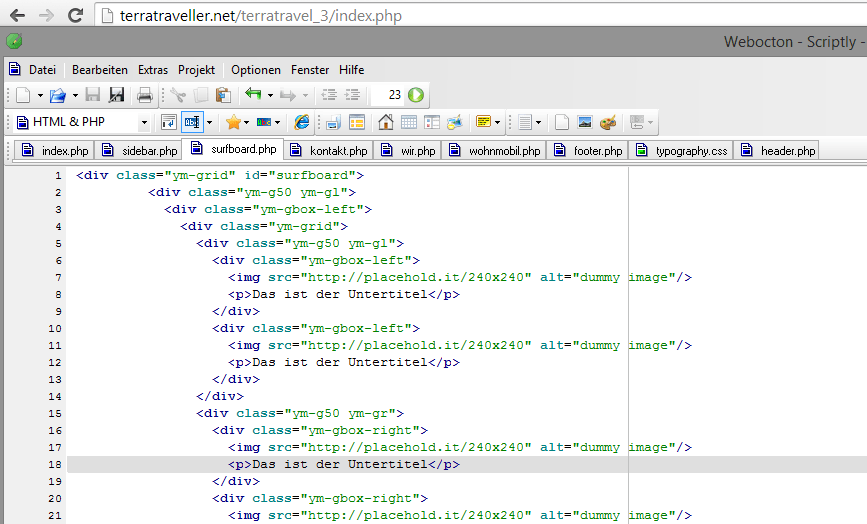Click the Increase indent icon
867x524 pixels.
coord(352,95)
